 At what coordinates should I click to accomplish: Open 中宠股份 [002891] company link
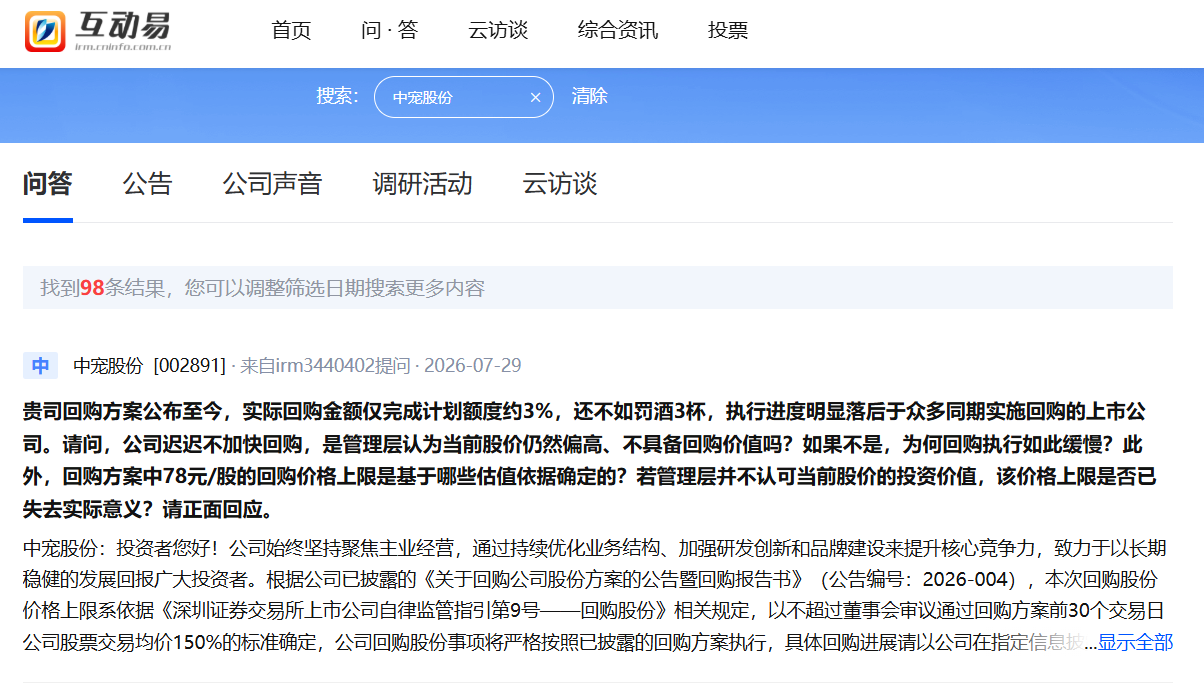(x=149, y=366)
